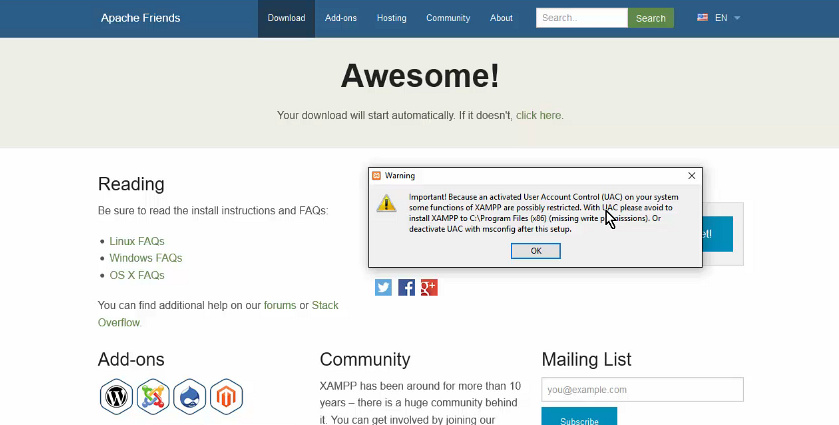Close the Warning dialog
Image resolution: width=839 pixels, height=425 pixels.
point(691,176)
